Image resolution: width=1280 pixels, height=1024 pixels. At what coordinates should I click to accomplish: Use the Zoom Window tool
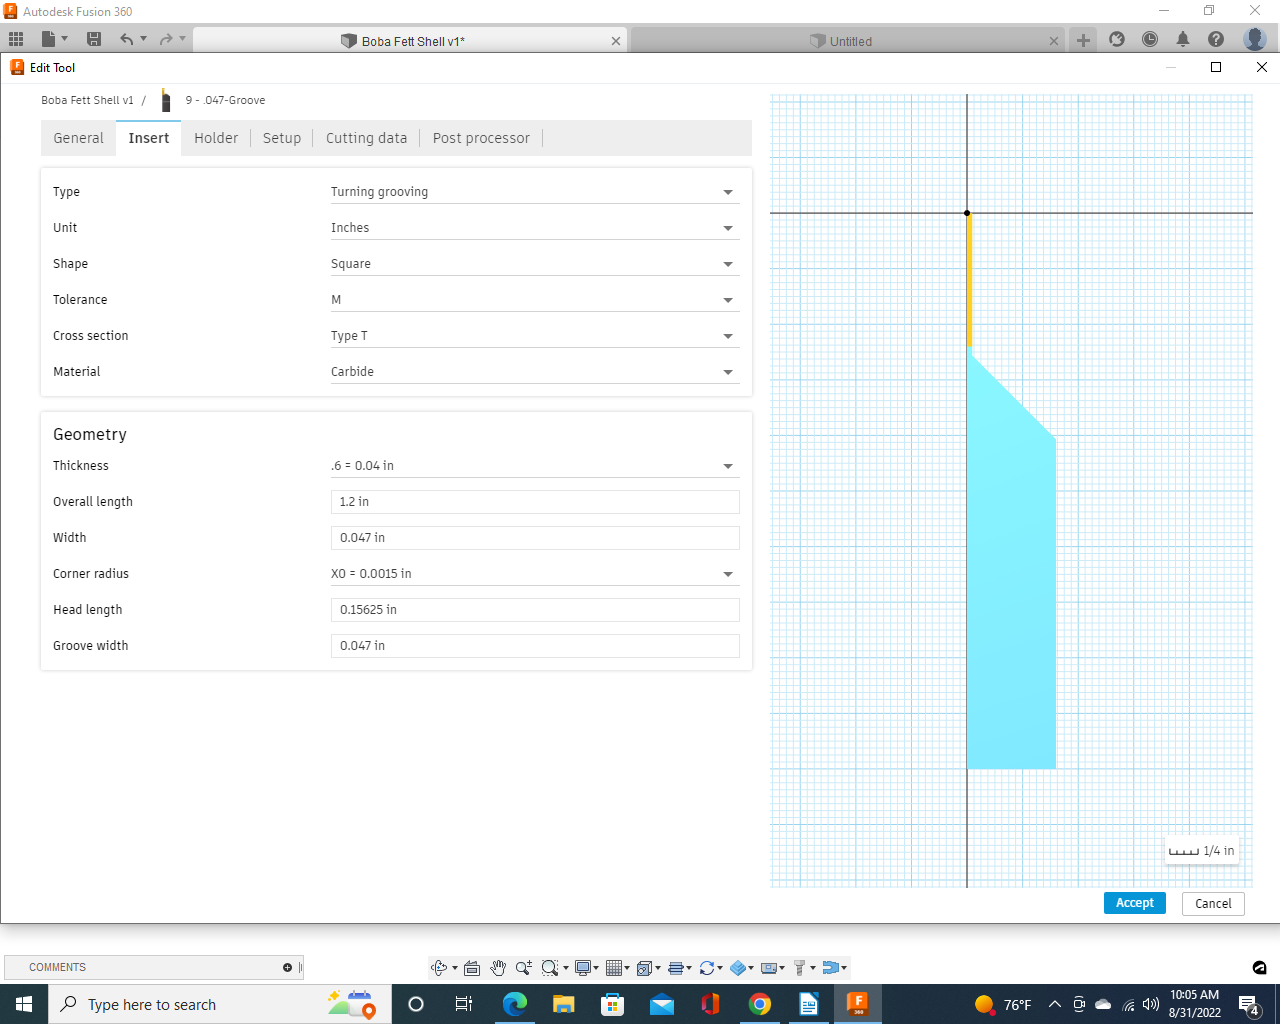coord(549,967)
